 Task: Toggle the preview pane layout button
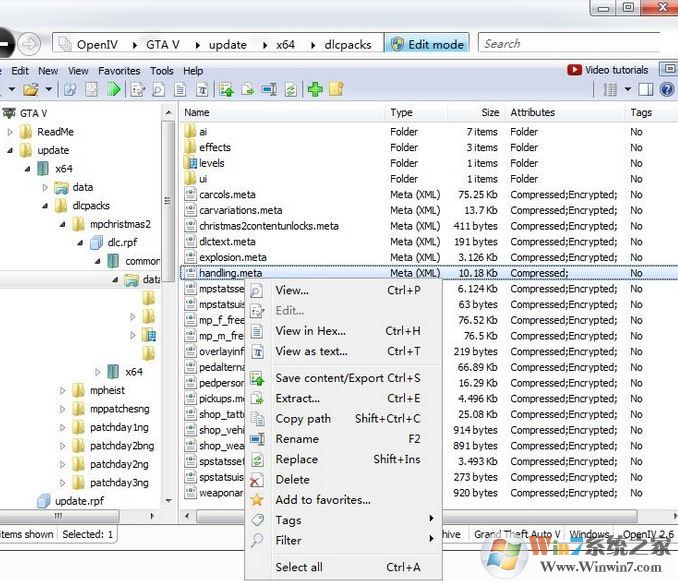point(645,90)
